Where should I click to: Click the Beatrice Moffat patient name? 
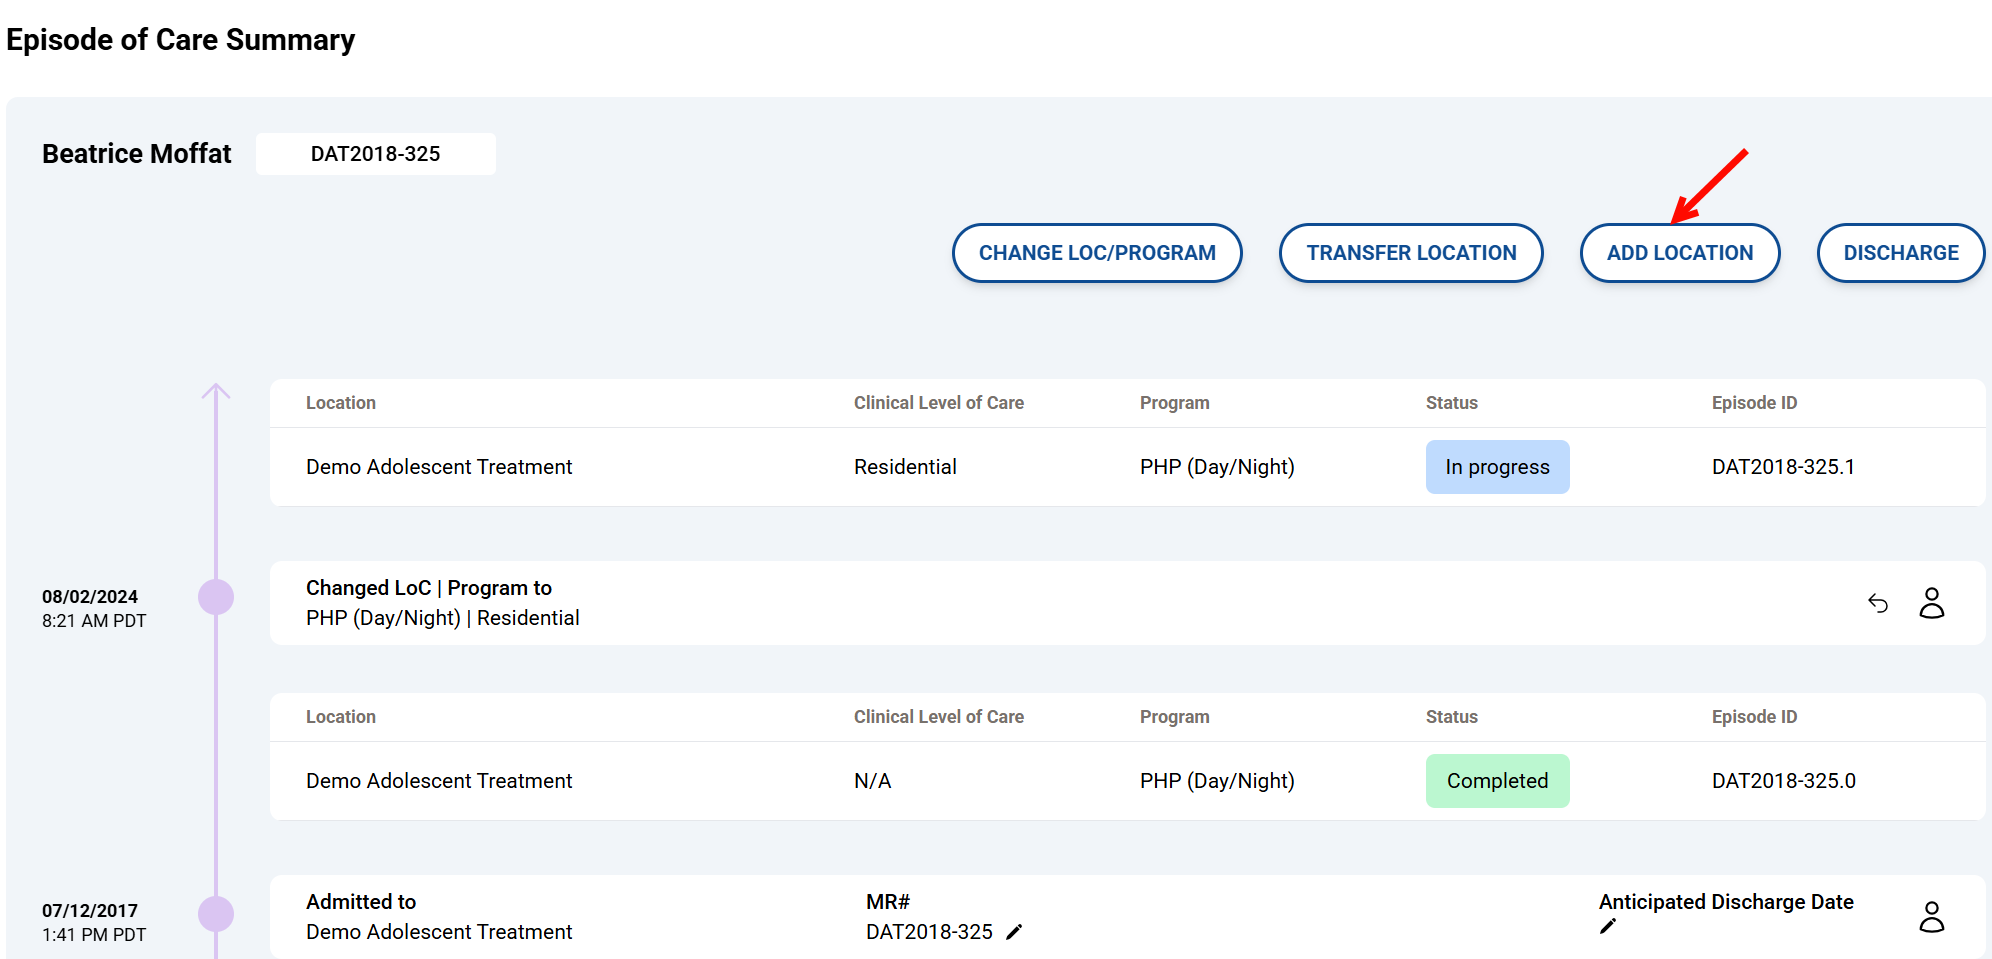point(137,154)
